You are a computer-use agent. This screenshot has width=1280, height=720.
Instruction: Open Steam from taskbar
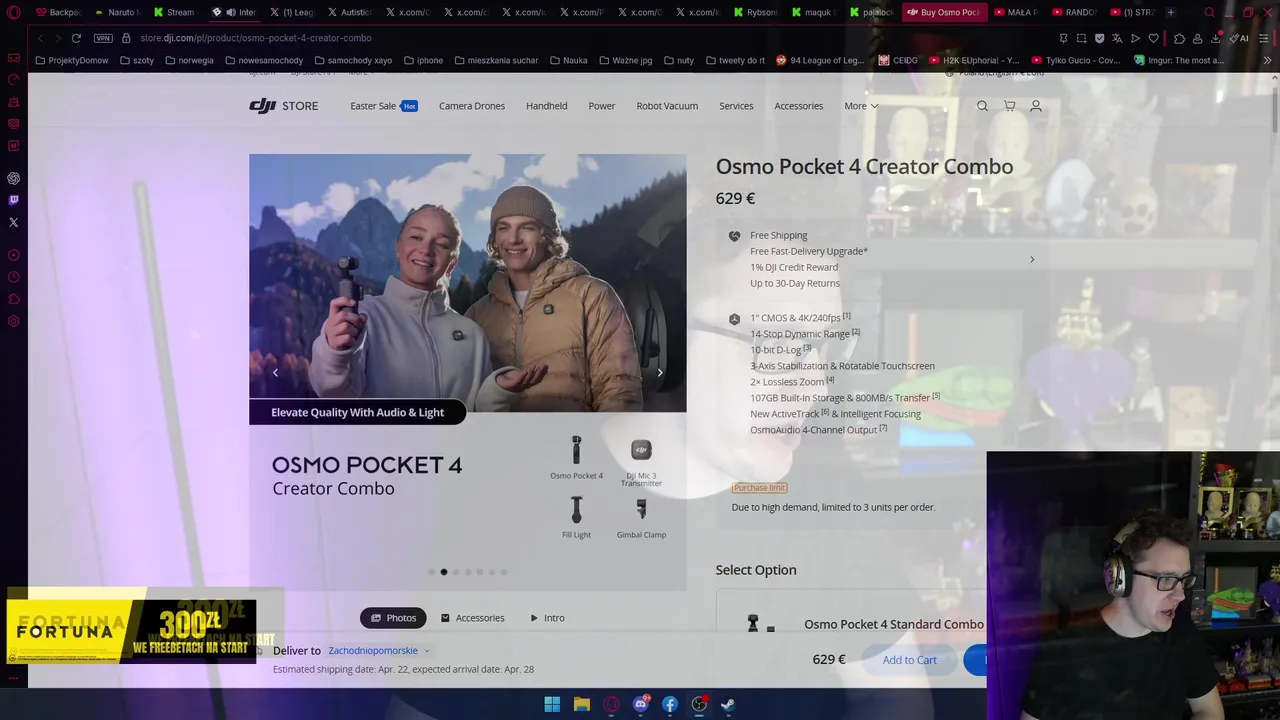(x=728, y=704)
